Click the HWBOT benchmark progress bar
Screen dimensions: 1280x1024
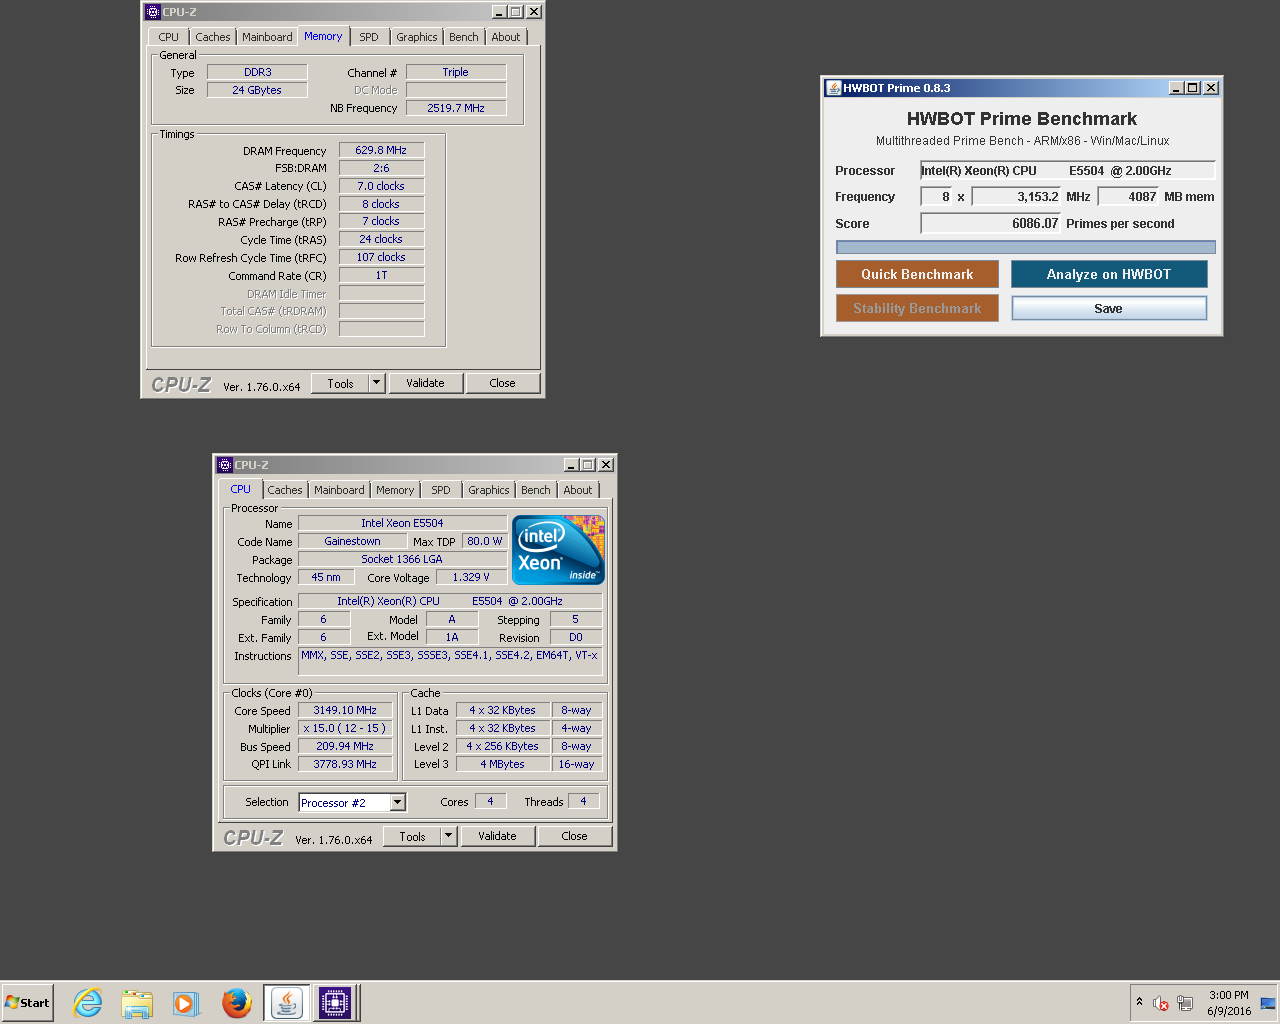coord(1026,247)
